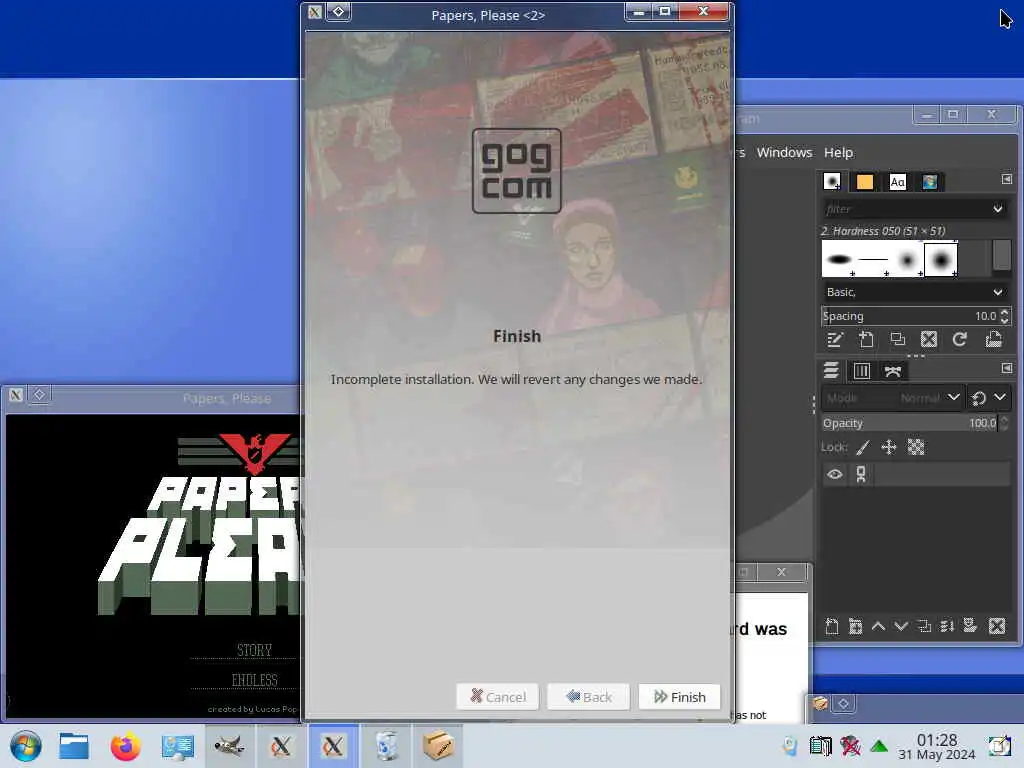Toggle lock alpha channel checkerboard icon

coord(916,447)
